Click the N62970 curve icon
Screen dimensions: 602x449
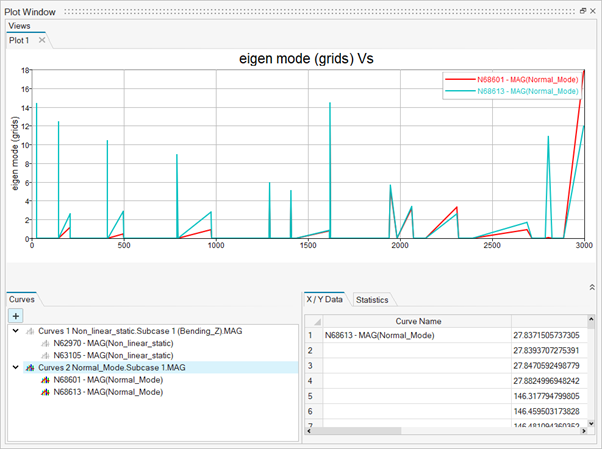pos(45,342)
